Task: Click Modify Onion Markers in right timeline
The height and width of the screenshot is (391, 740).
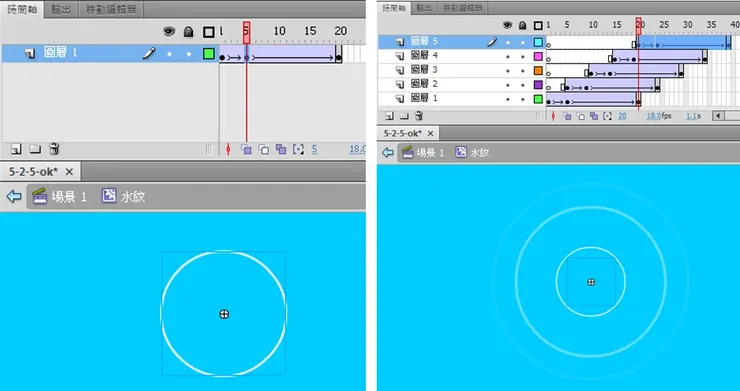Action: tap(608, 116)
